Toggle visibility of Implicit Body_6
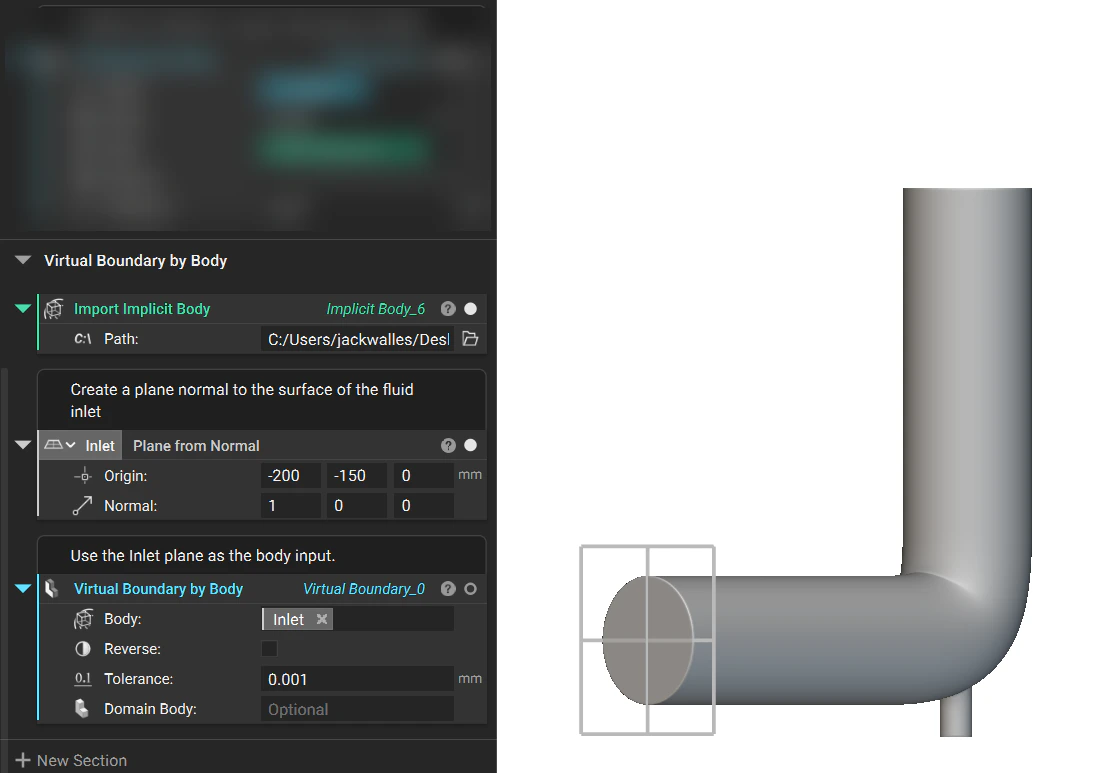The height and width of the screenshot is (773, 1095). pos(470,309)
